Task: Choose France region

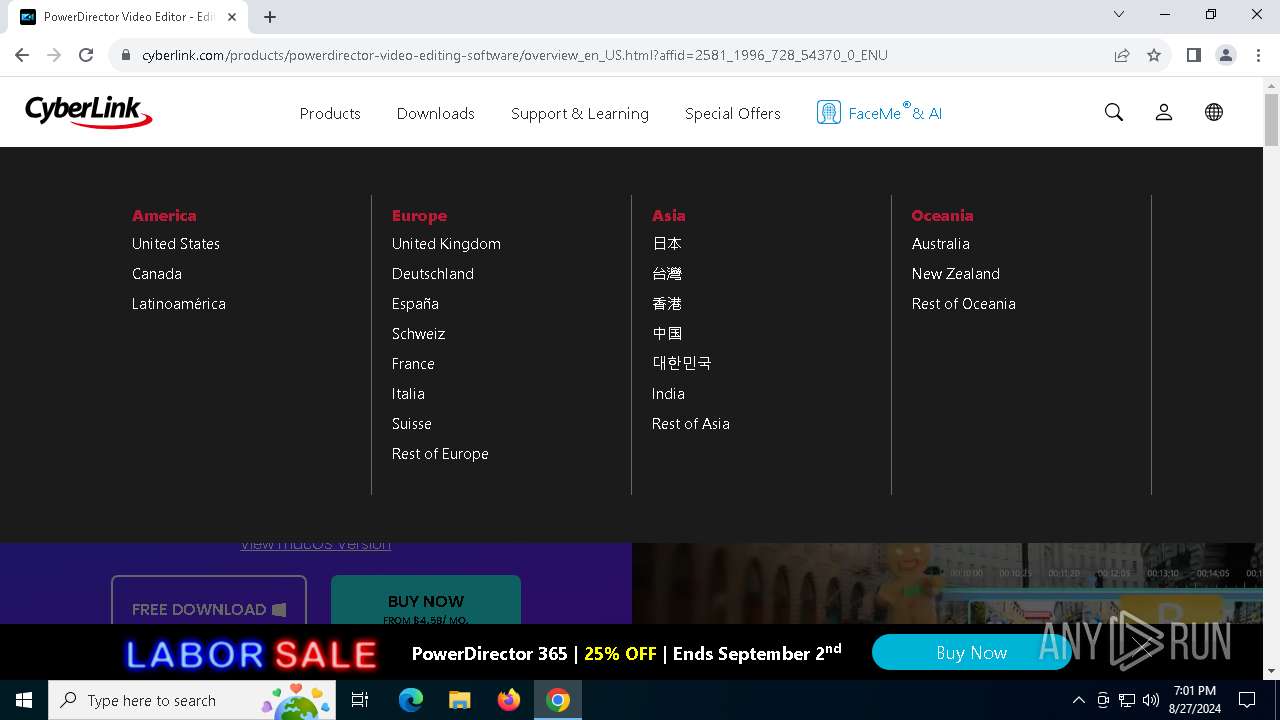Action: pos(413,363)
